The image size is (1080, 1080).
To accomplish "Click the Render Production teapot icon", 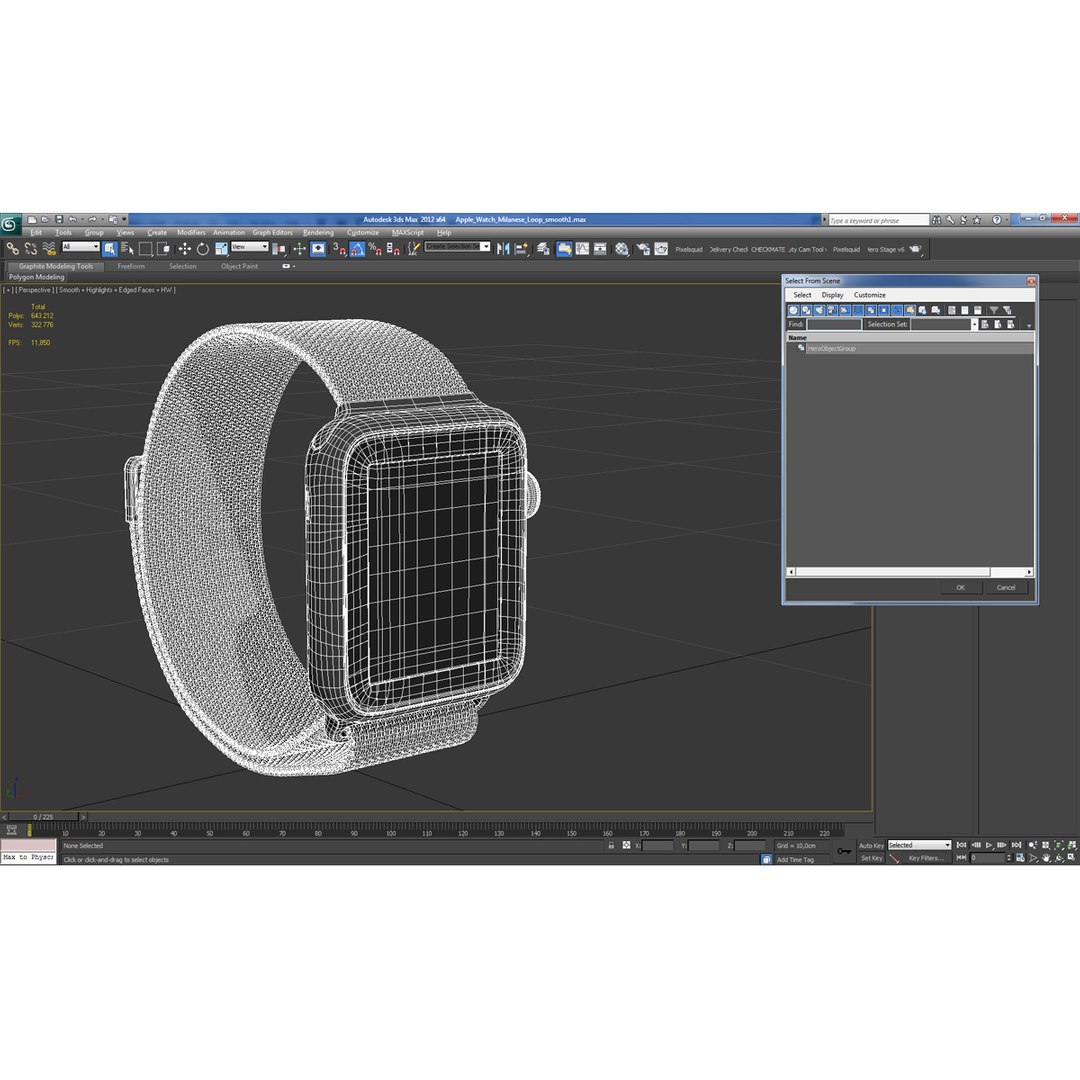I will 915,249.
